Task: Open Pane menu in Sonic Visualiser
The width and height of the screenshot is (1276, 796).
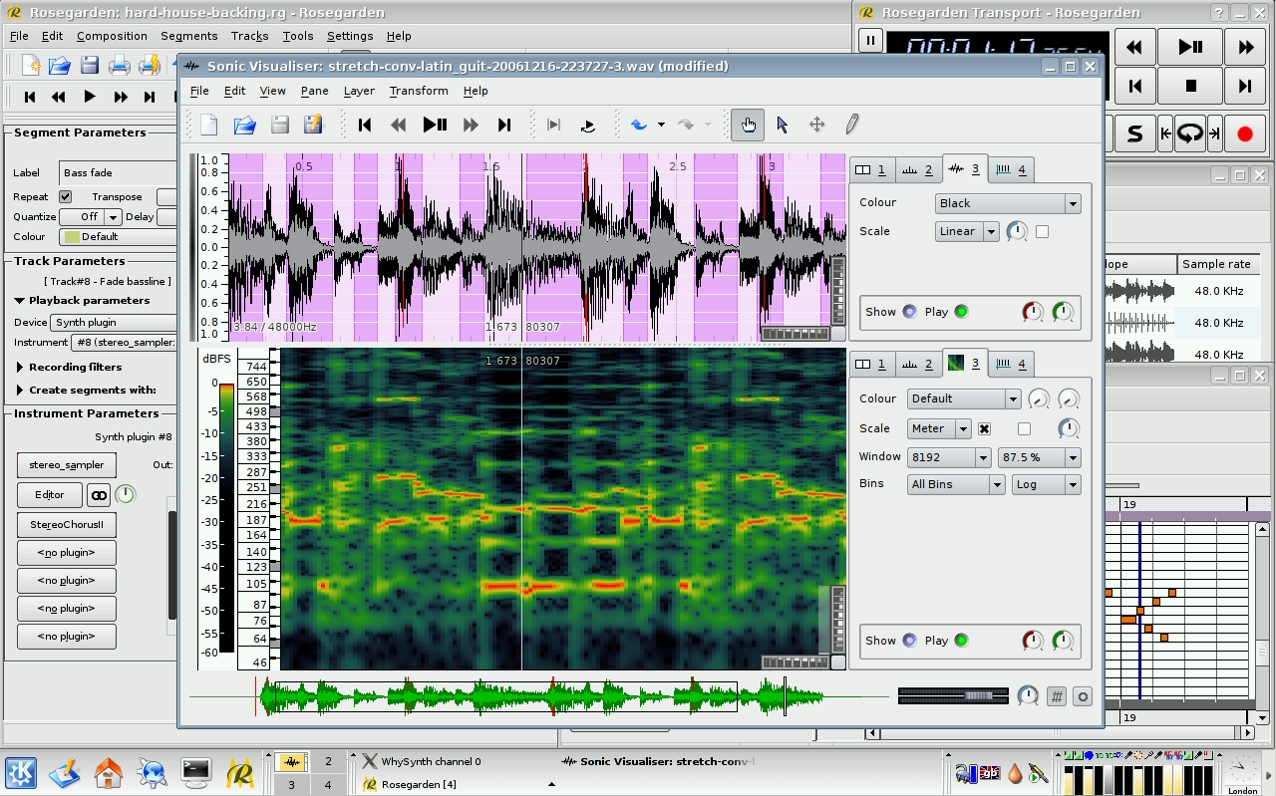Action: tap(314, 91)
